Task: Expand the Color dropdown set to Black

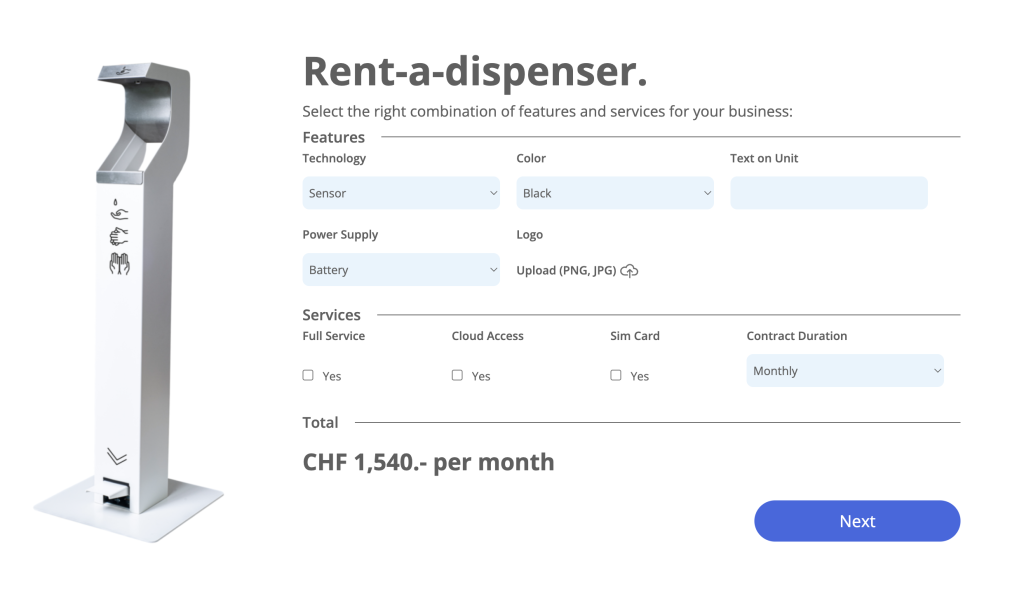Action: [x=615, y=193]
